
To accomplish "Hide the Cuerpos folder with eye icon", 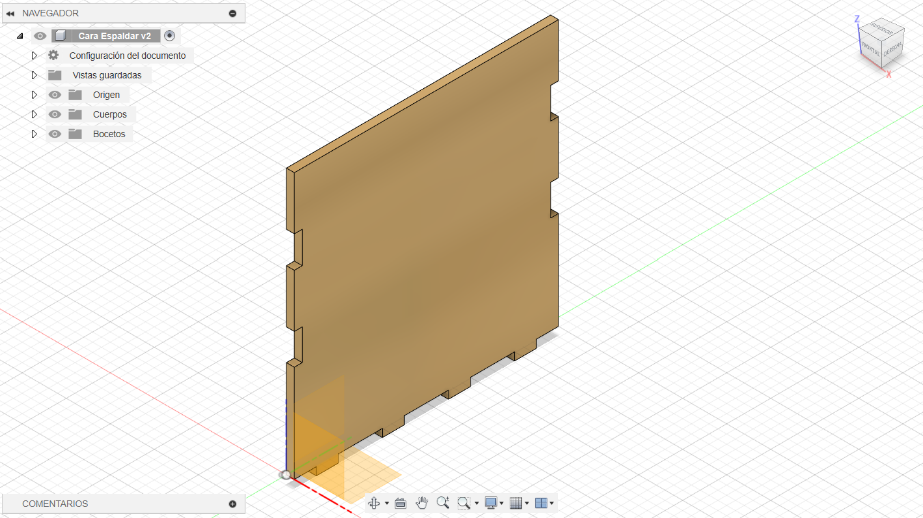I will point(55,114).
